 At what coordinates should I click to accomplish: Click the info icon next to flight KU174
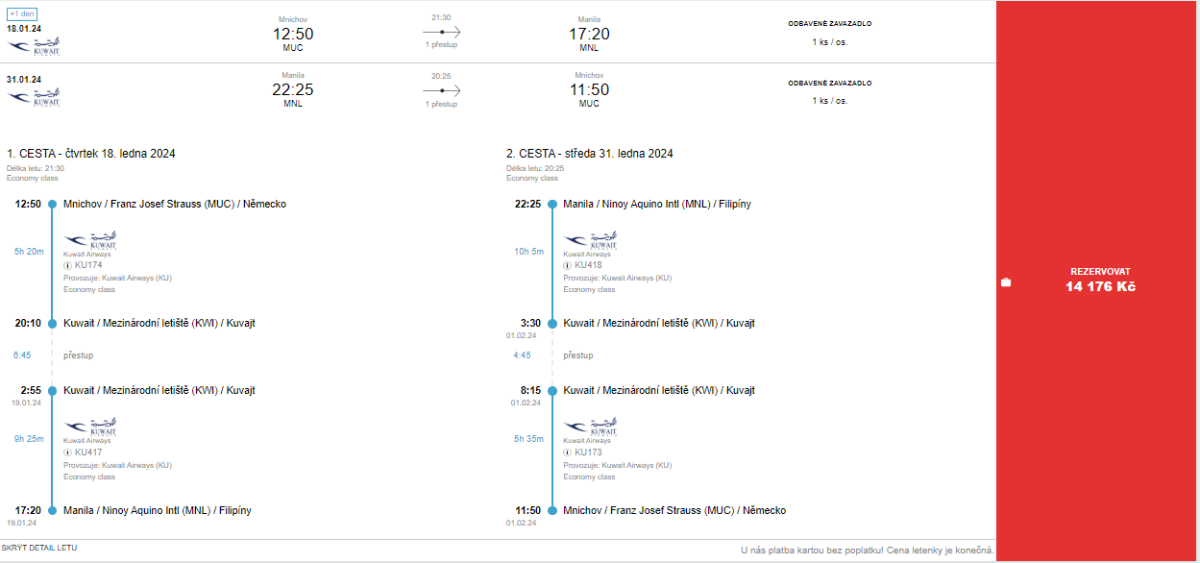[67, 266]
